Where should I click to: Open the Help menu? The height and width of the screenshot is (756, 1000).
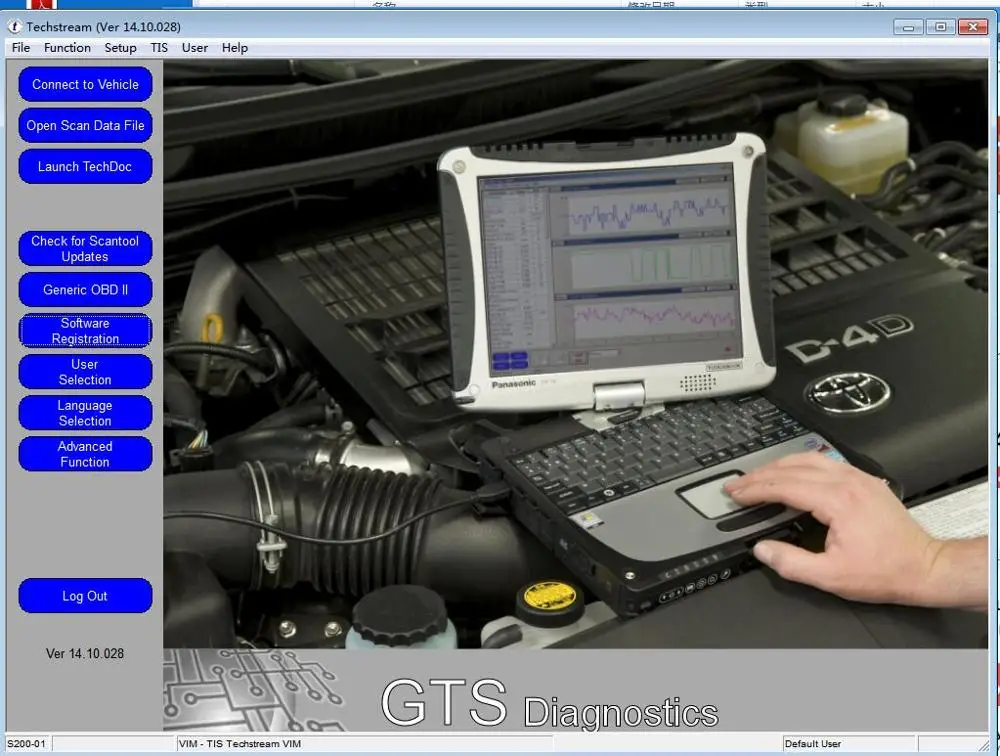pyautogui.click(x=234, y=47)
